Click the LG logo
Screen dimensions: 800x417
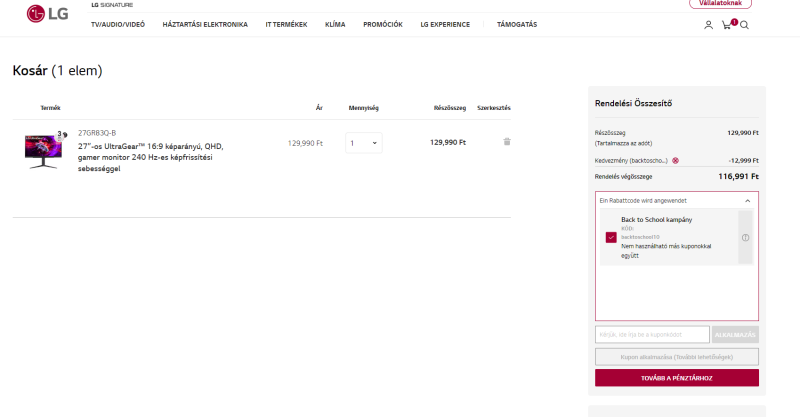pyautogui.click(x=47, y=14)
